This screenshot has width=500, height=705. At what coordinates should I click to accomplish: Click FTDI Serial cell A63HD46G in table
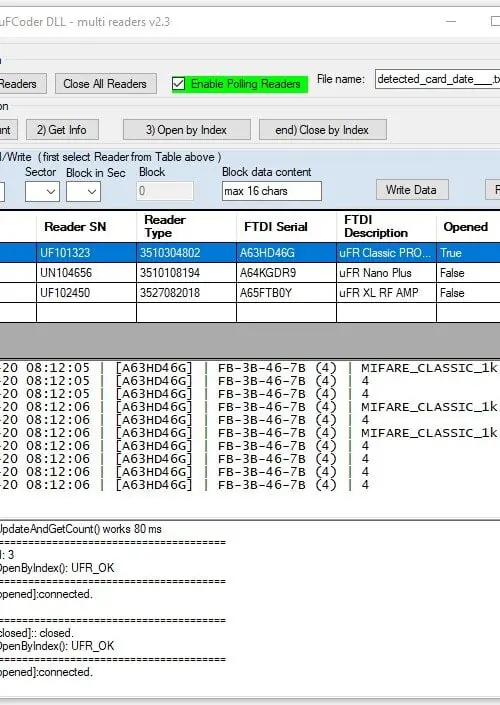tap(286, 253)
